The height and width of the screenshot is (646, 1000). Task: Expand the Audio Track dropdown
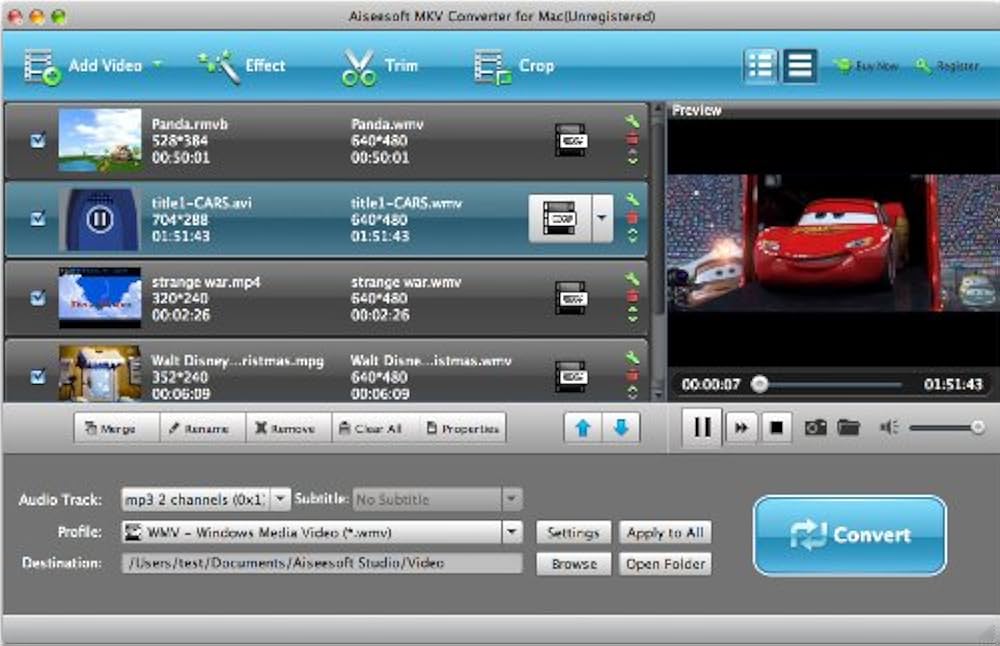[x=280, y=499]
